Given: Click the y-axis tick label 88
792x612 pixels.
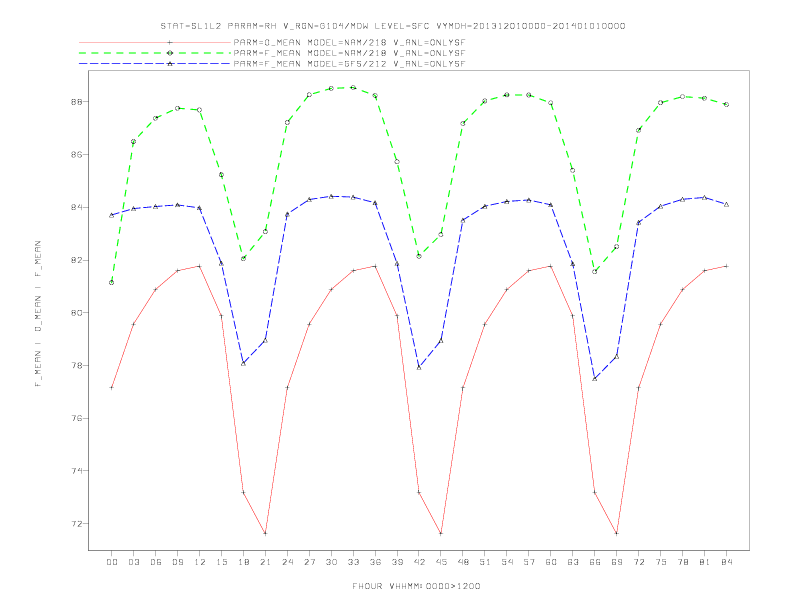Looking at the screenshot, I should 77,101.
